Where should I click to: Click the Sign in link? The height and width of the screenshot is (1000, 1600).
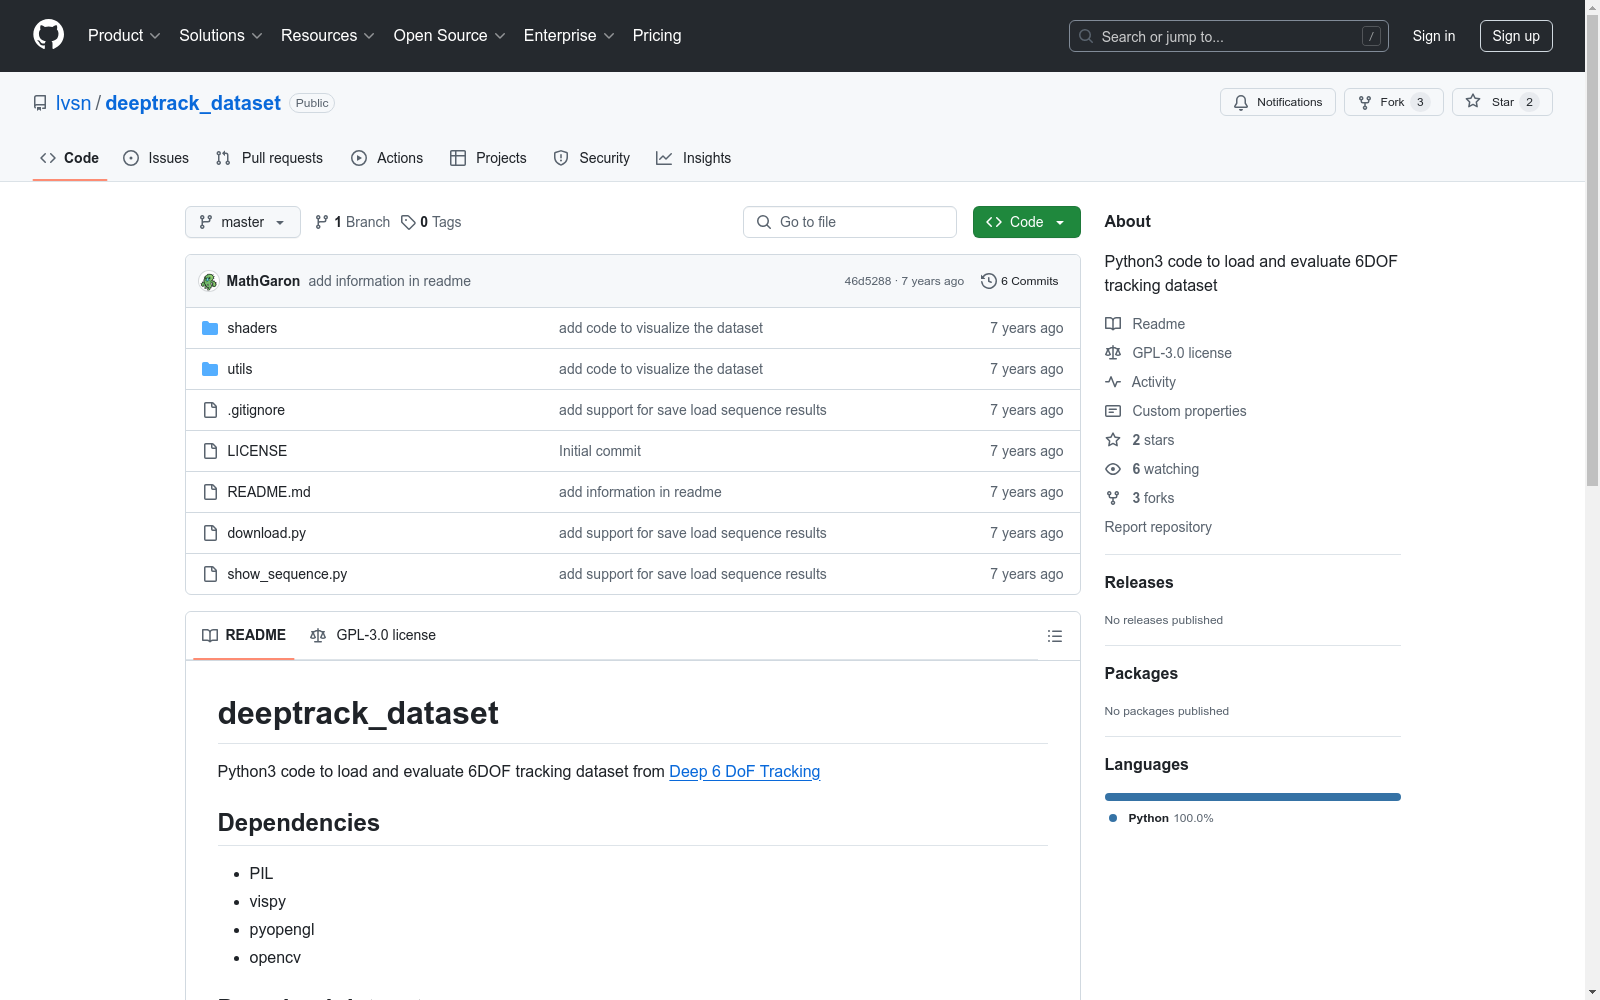pos(1434,36)
